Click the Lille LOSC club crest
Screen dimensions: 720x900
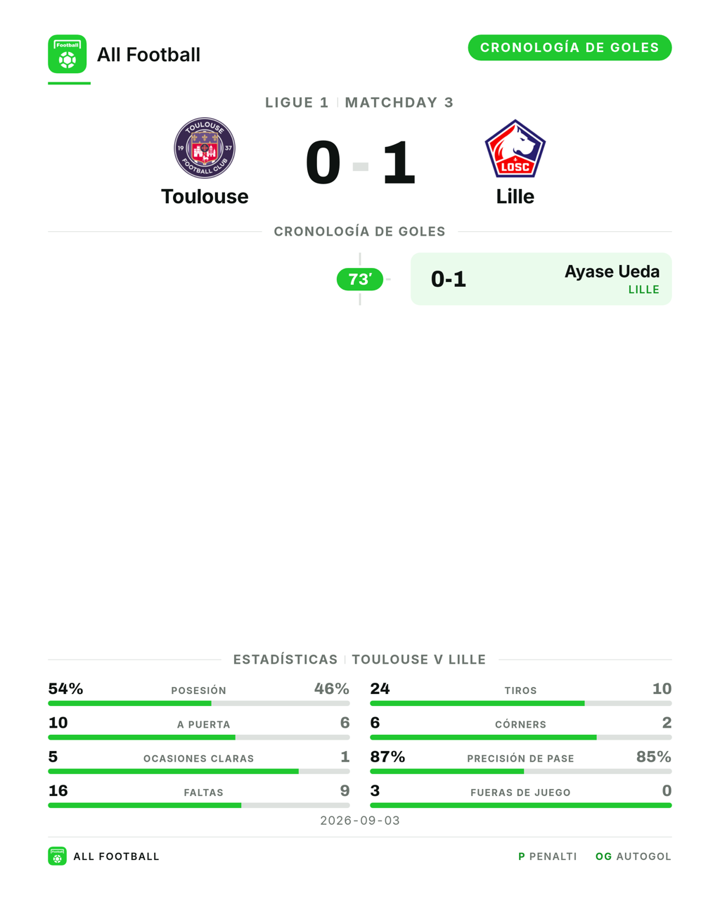515,149
